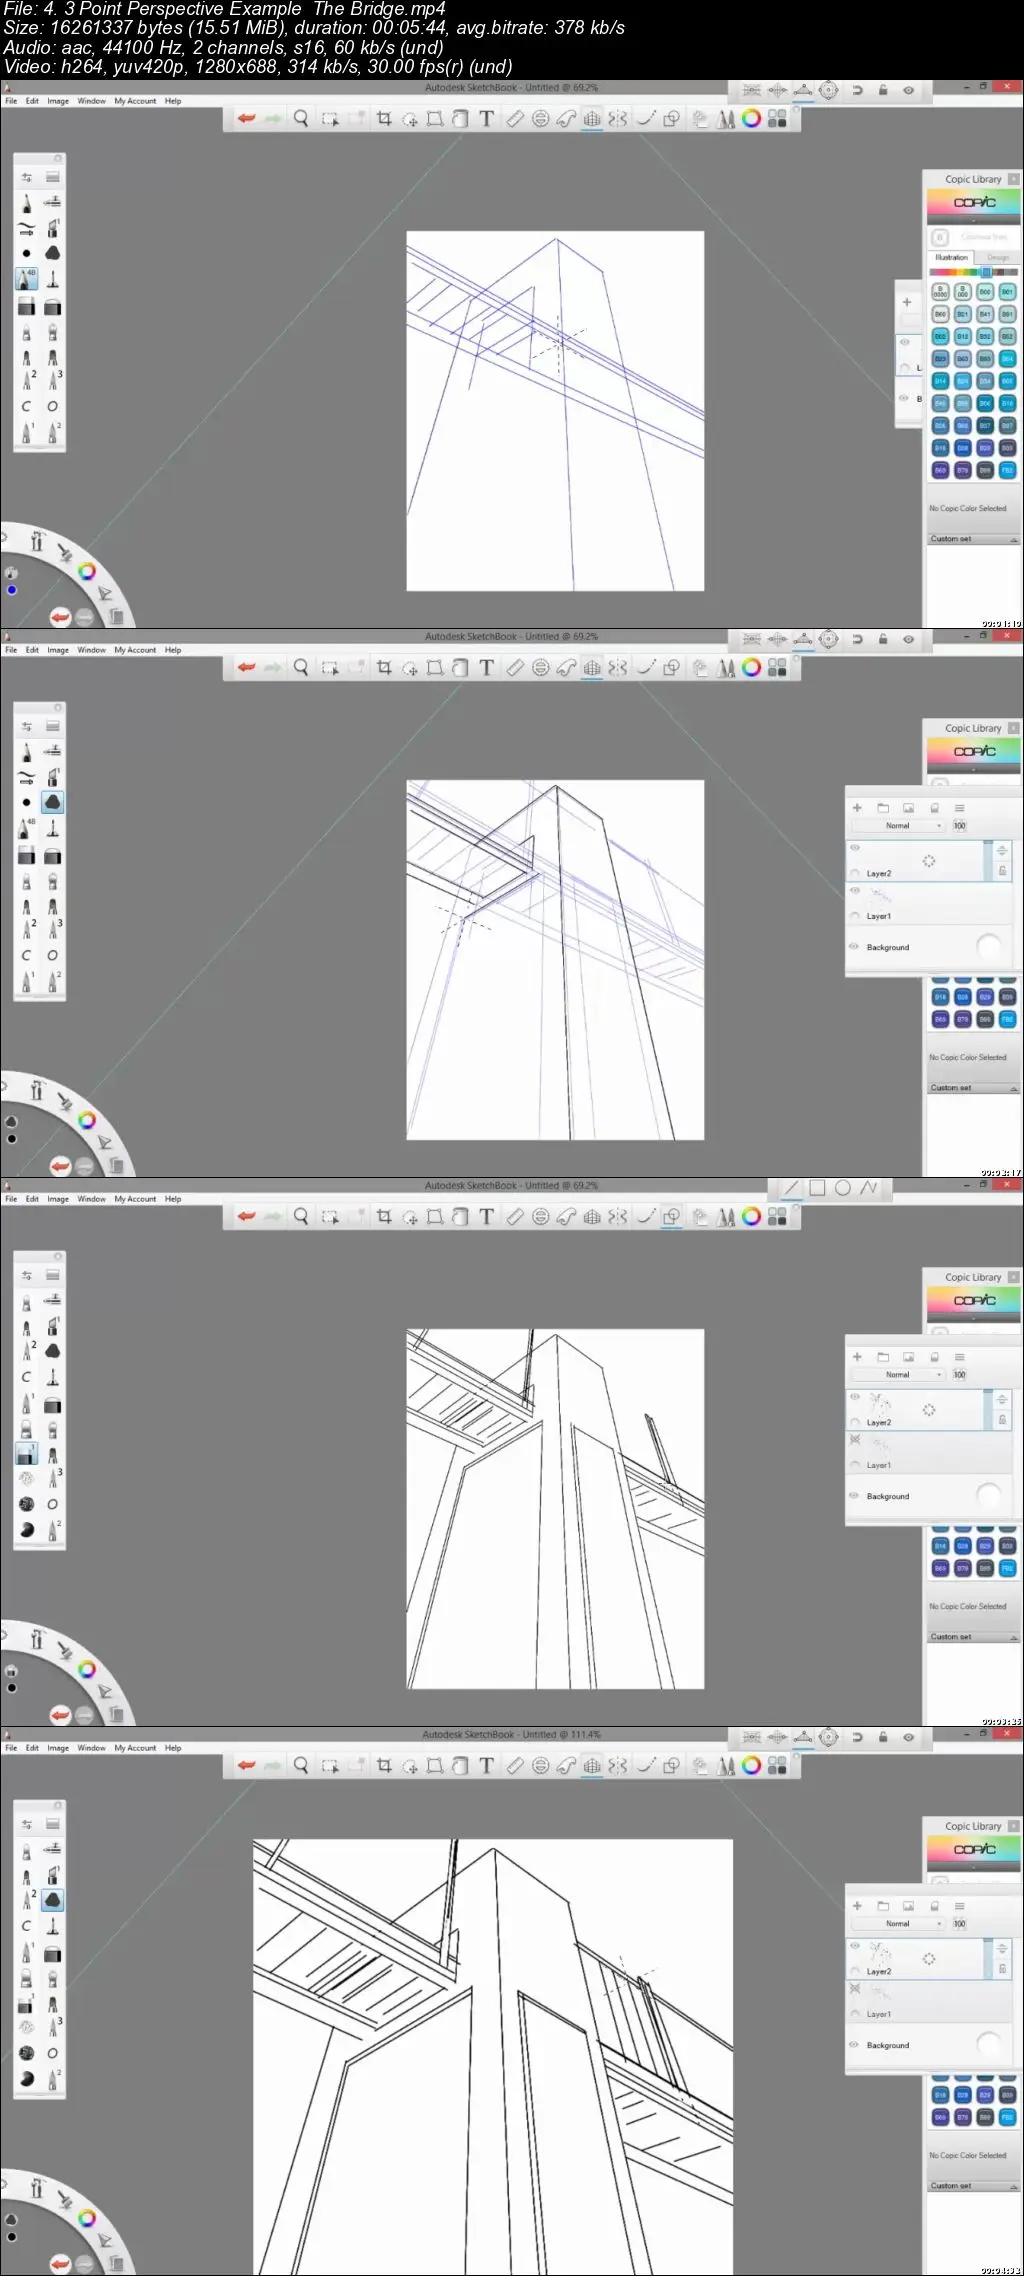Viewport: 1024px width, 2276px height.
Task: Pick the Ellipse guide in first frame toolbar
Action: (x=540, y=119)
